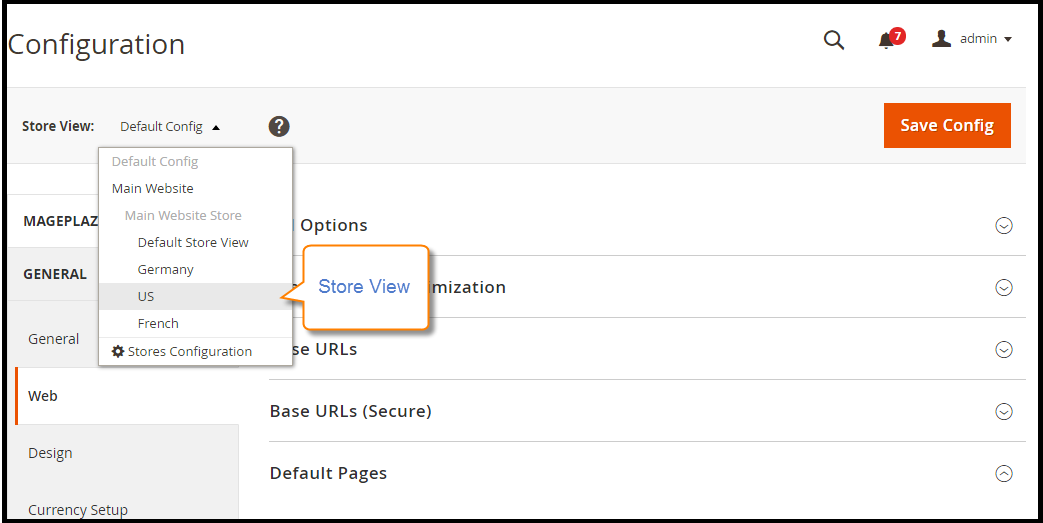Select Default Store View option
Image resolution: width=1043 pixels, height=523 pixels.
tap(196, 242)
